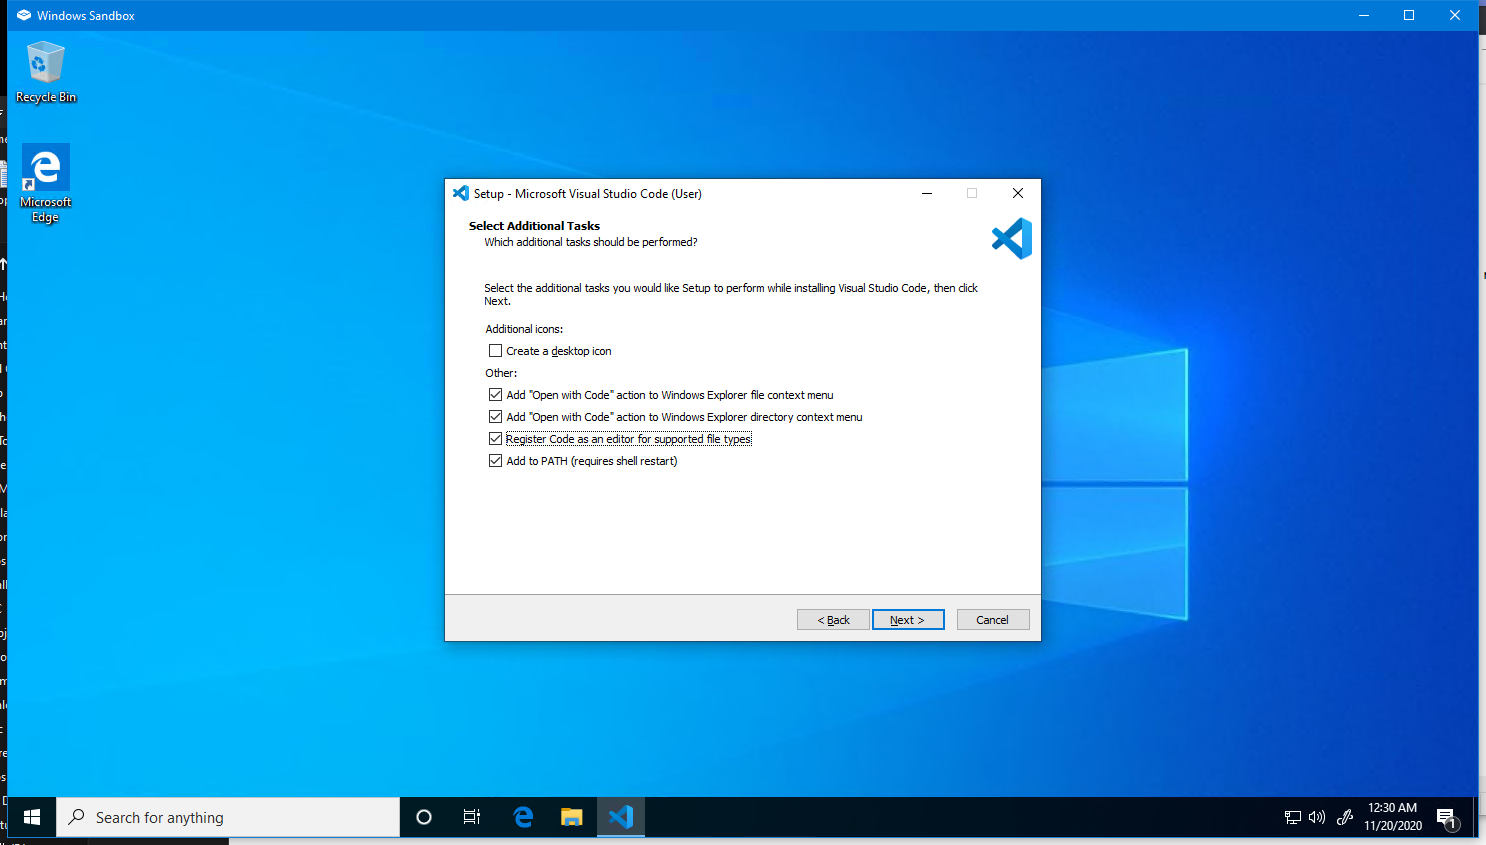Click the VS Code setup taskbar icon
Viewport: 1486px width, 845px height.
pyautogui.click(x=621, y=817)
